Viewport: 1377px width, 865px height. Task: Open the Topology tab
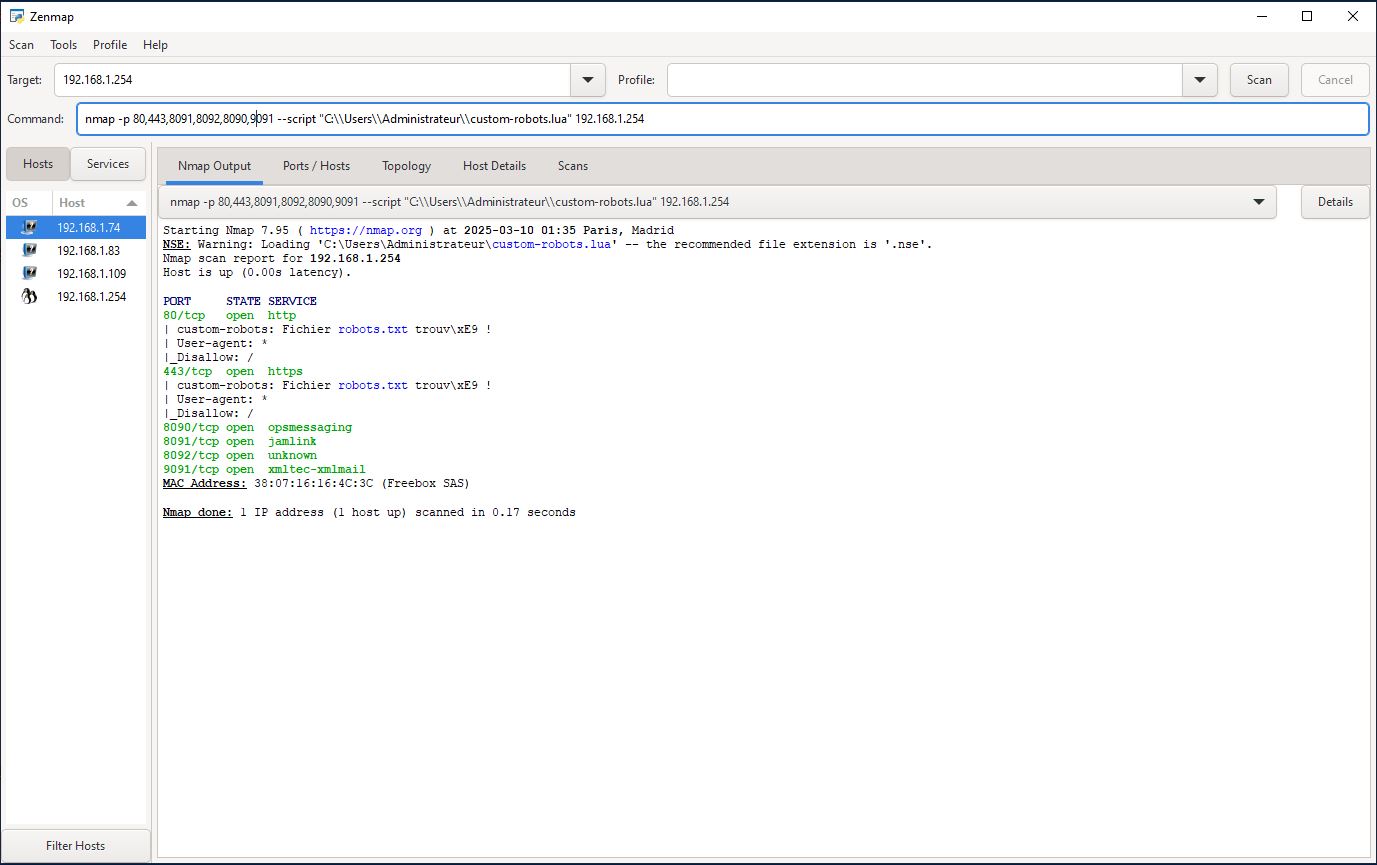(406, 166)
